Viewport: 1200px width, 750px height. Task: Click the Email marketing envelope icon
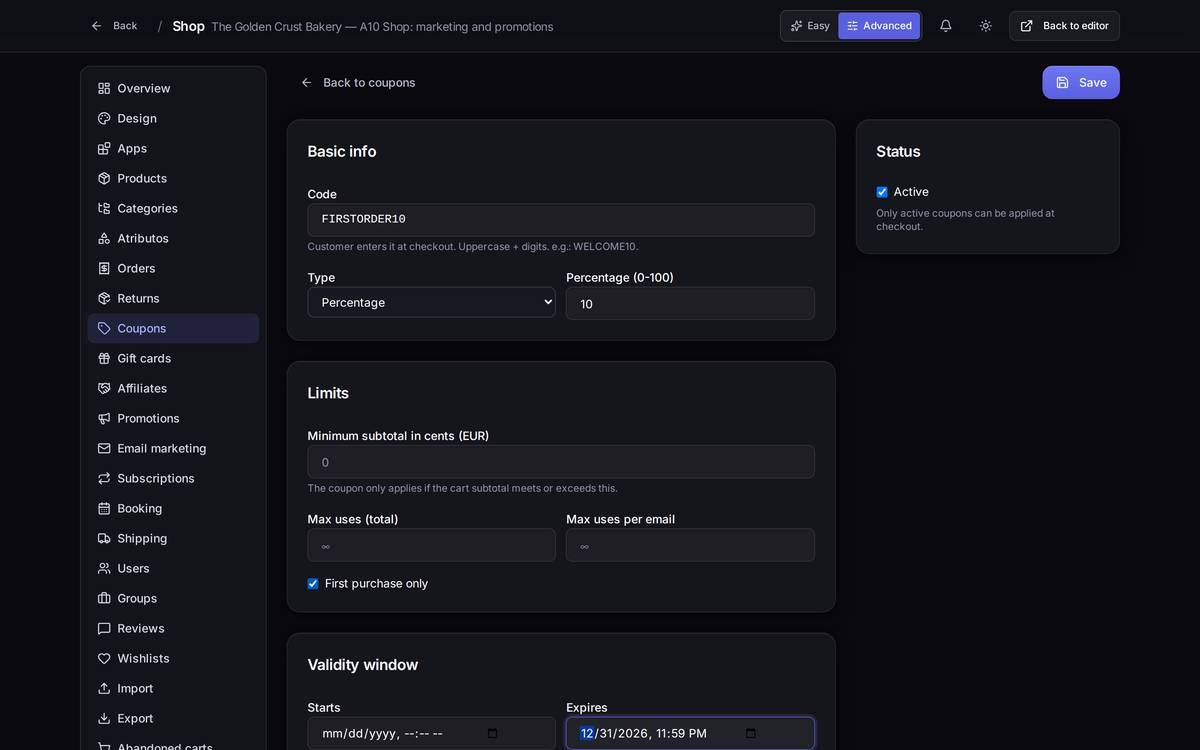104,448
